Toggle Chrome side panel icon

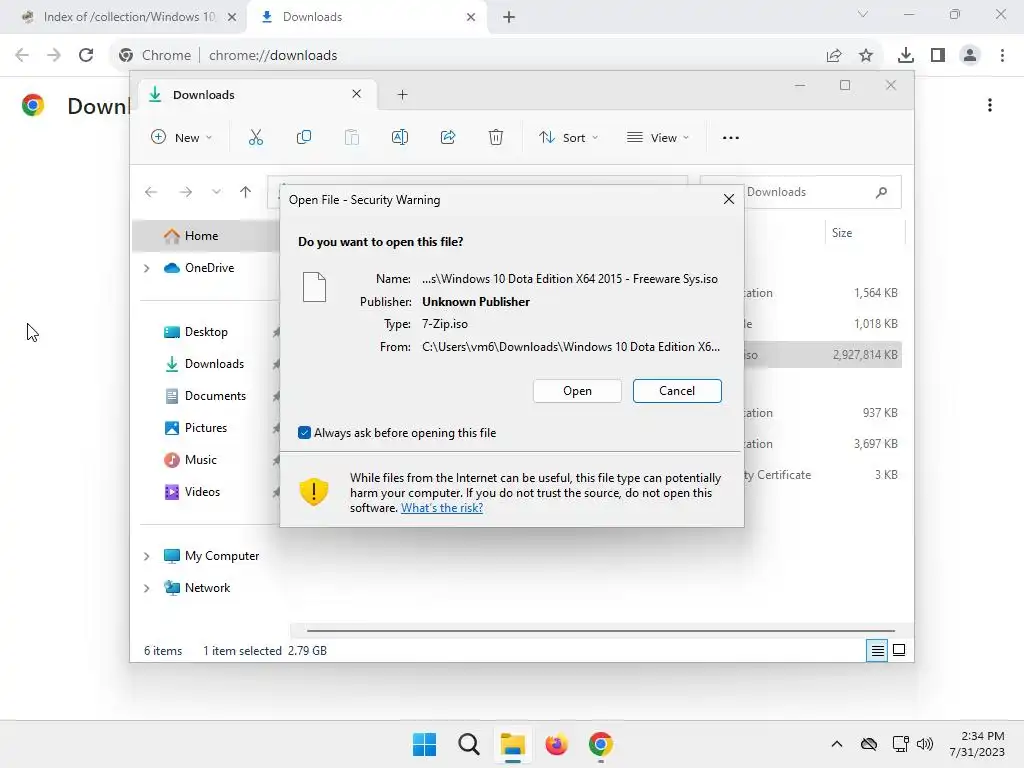point(938,56)
